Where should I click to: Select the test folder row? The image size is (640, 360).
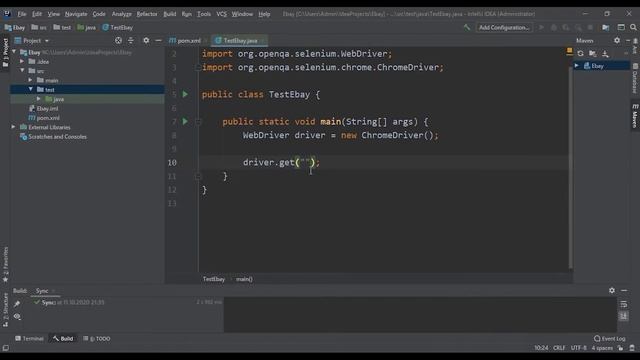click(x=87, y=89)
